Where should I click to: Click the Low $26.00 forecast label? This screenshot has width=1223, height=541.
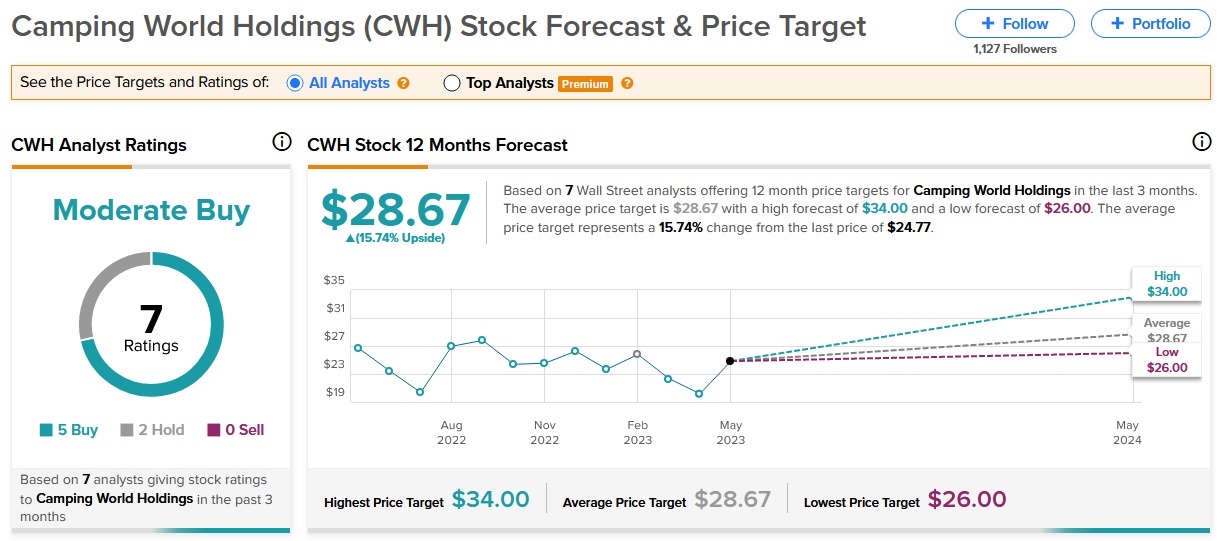1166,360
